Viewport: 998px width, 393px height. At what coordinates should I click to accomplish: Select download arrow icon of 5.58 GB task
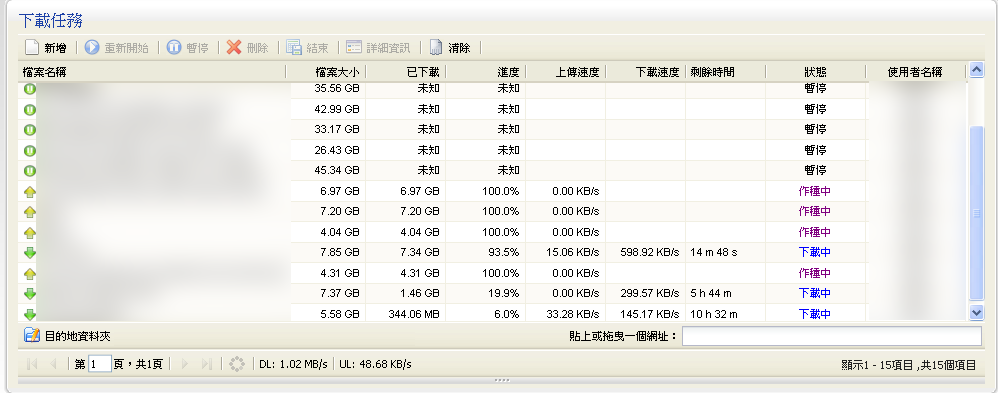click(29, 315)
